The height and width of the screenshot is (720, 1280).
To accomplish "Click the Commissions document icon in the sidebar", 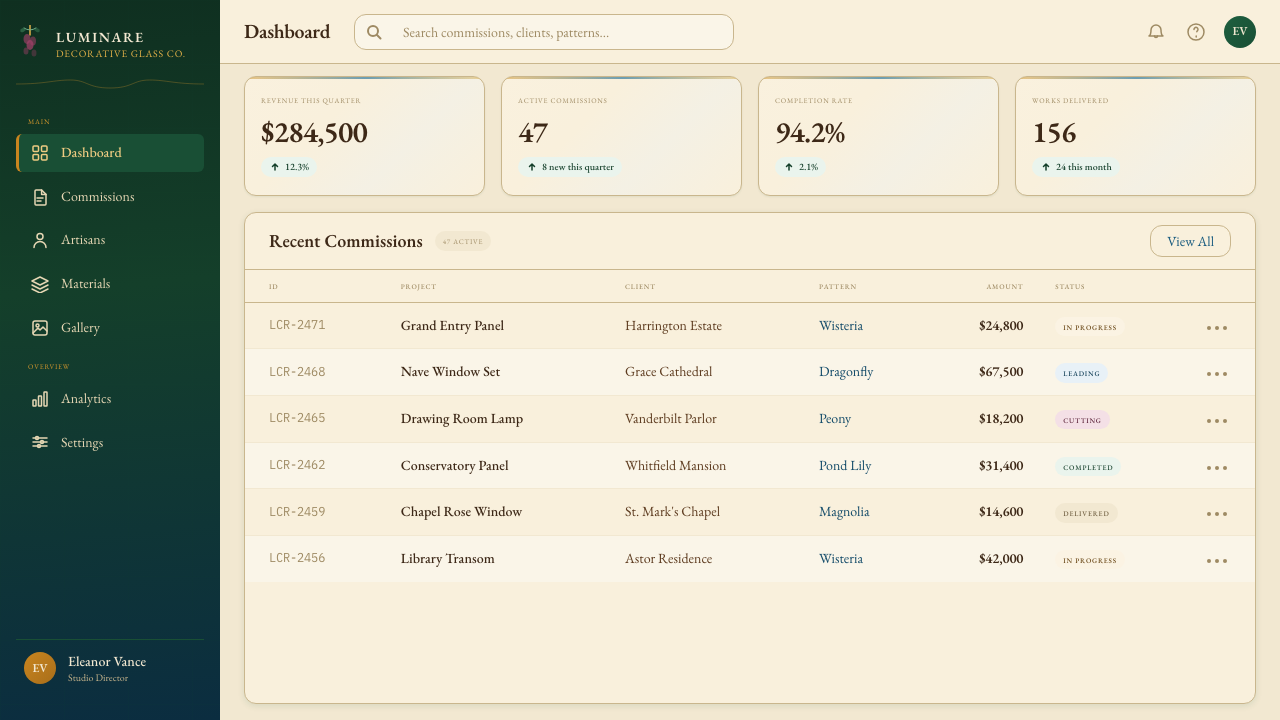I will [40, 197].
